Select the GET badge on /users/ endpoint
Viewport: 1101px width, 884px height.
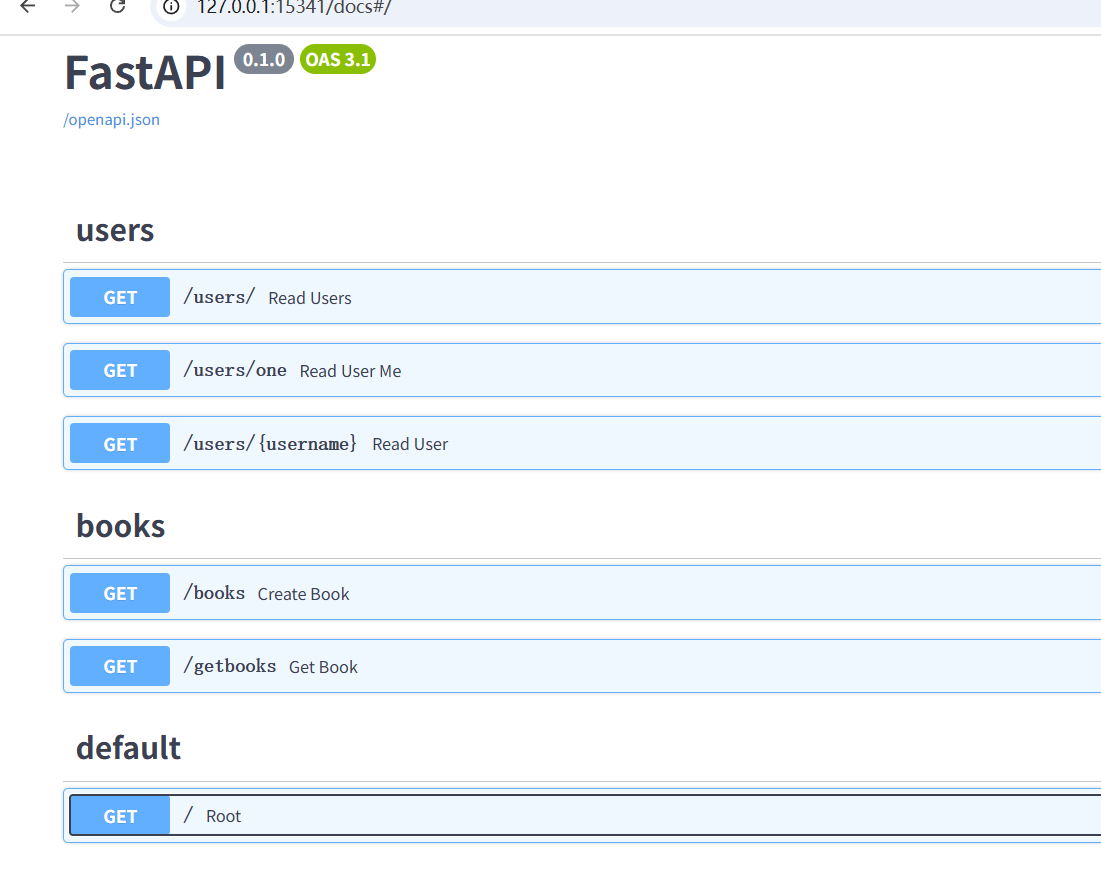[x=119, y=297]
